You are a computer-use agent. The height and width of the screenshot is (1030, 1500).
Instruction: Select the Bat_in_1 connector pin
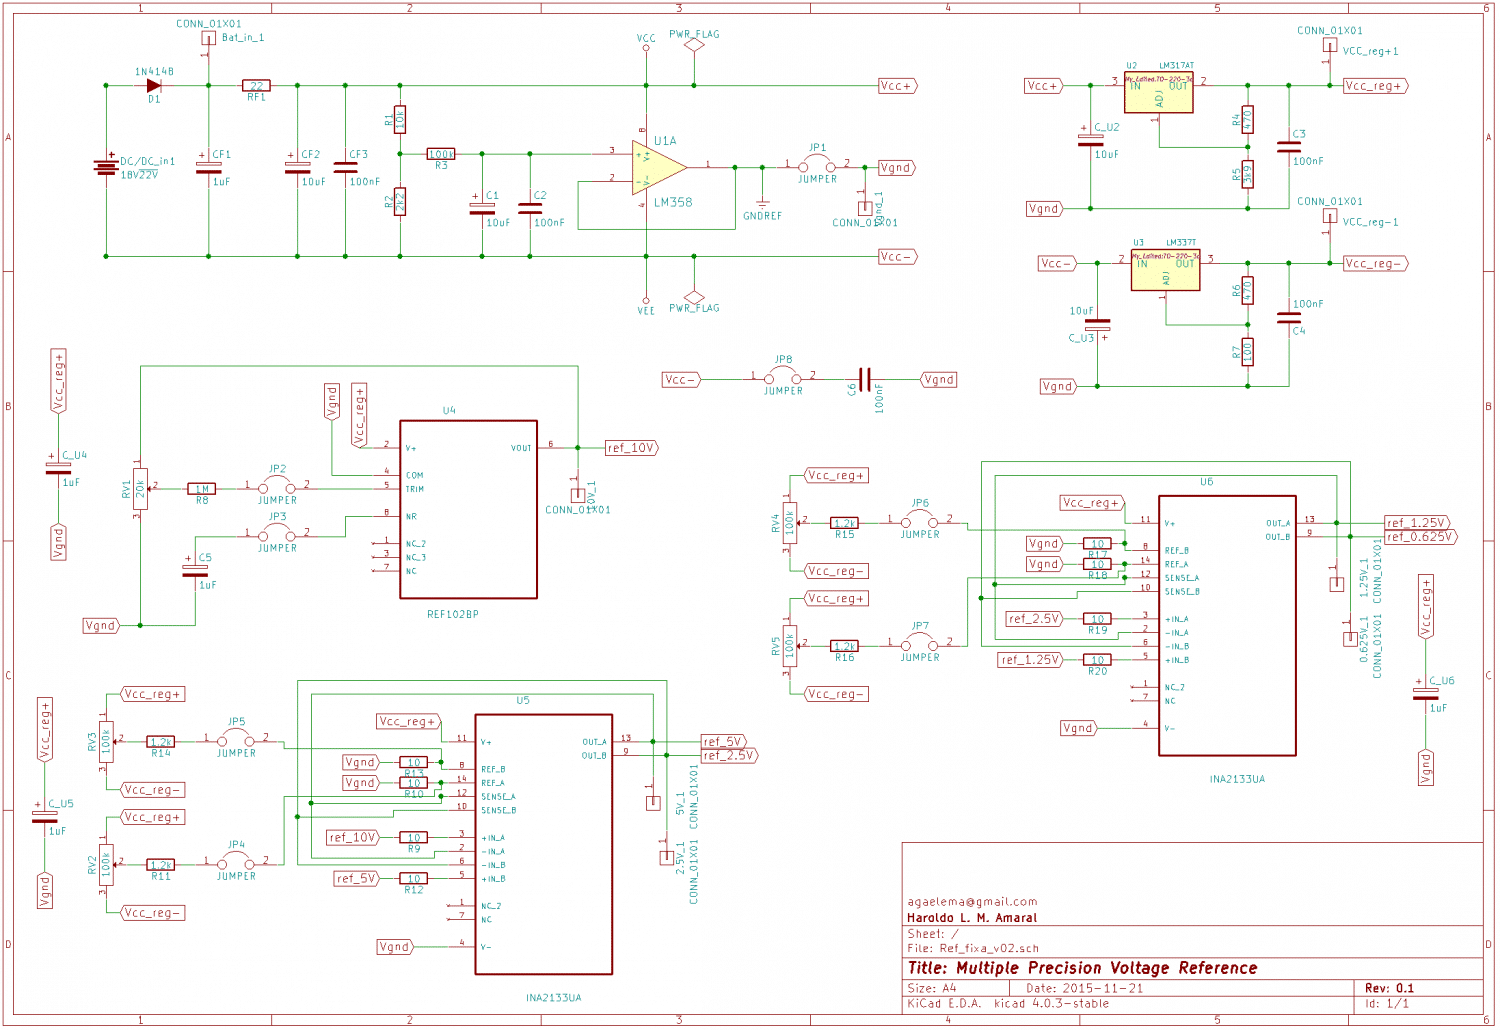(x=209, y=38)
